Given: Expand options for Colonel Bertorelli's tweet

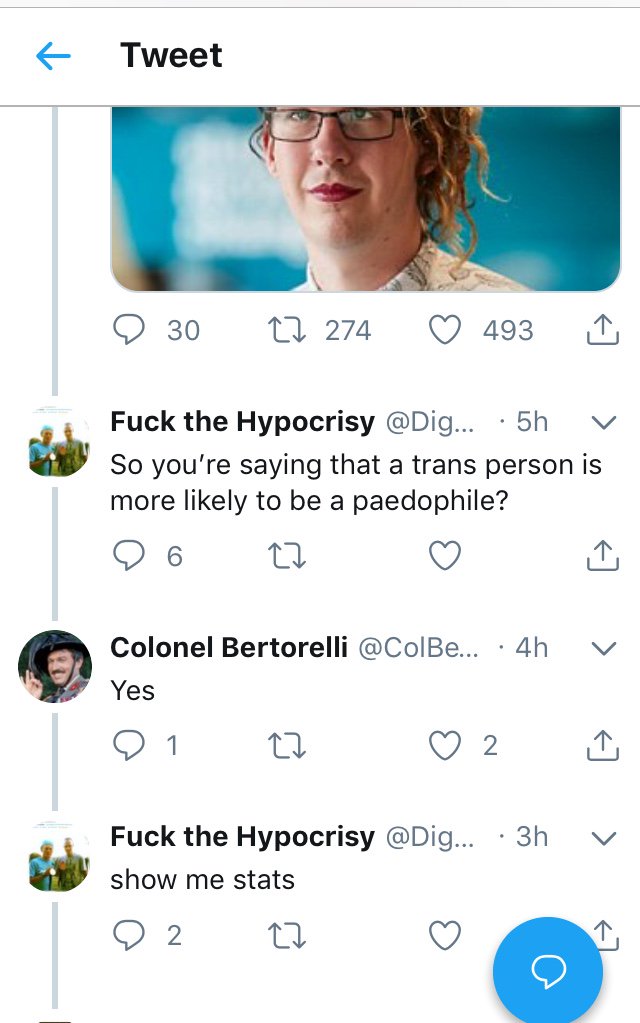Looking at the screenshot, I should point(603,648).
